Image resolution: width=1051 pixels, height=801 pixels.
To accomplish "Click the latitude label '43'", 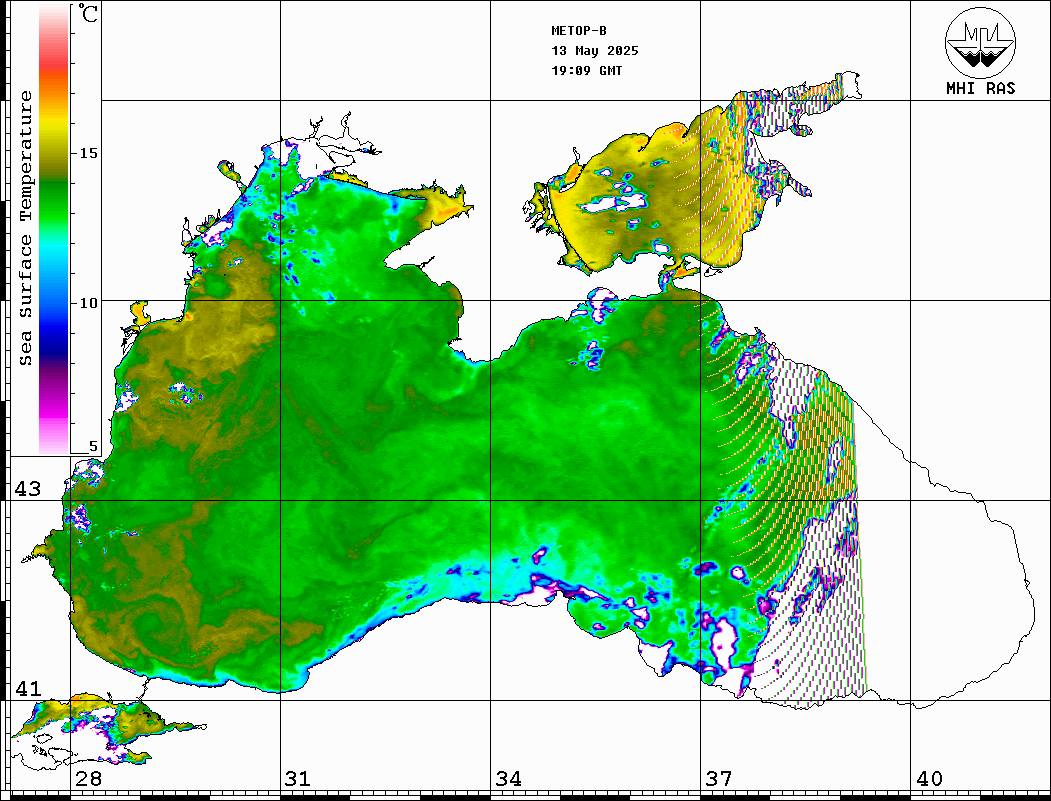I will [28, 489].
